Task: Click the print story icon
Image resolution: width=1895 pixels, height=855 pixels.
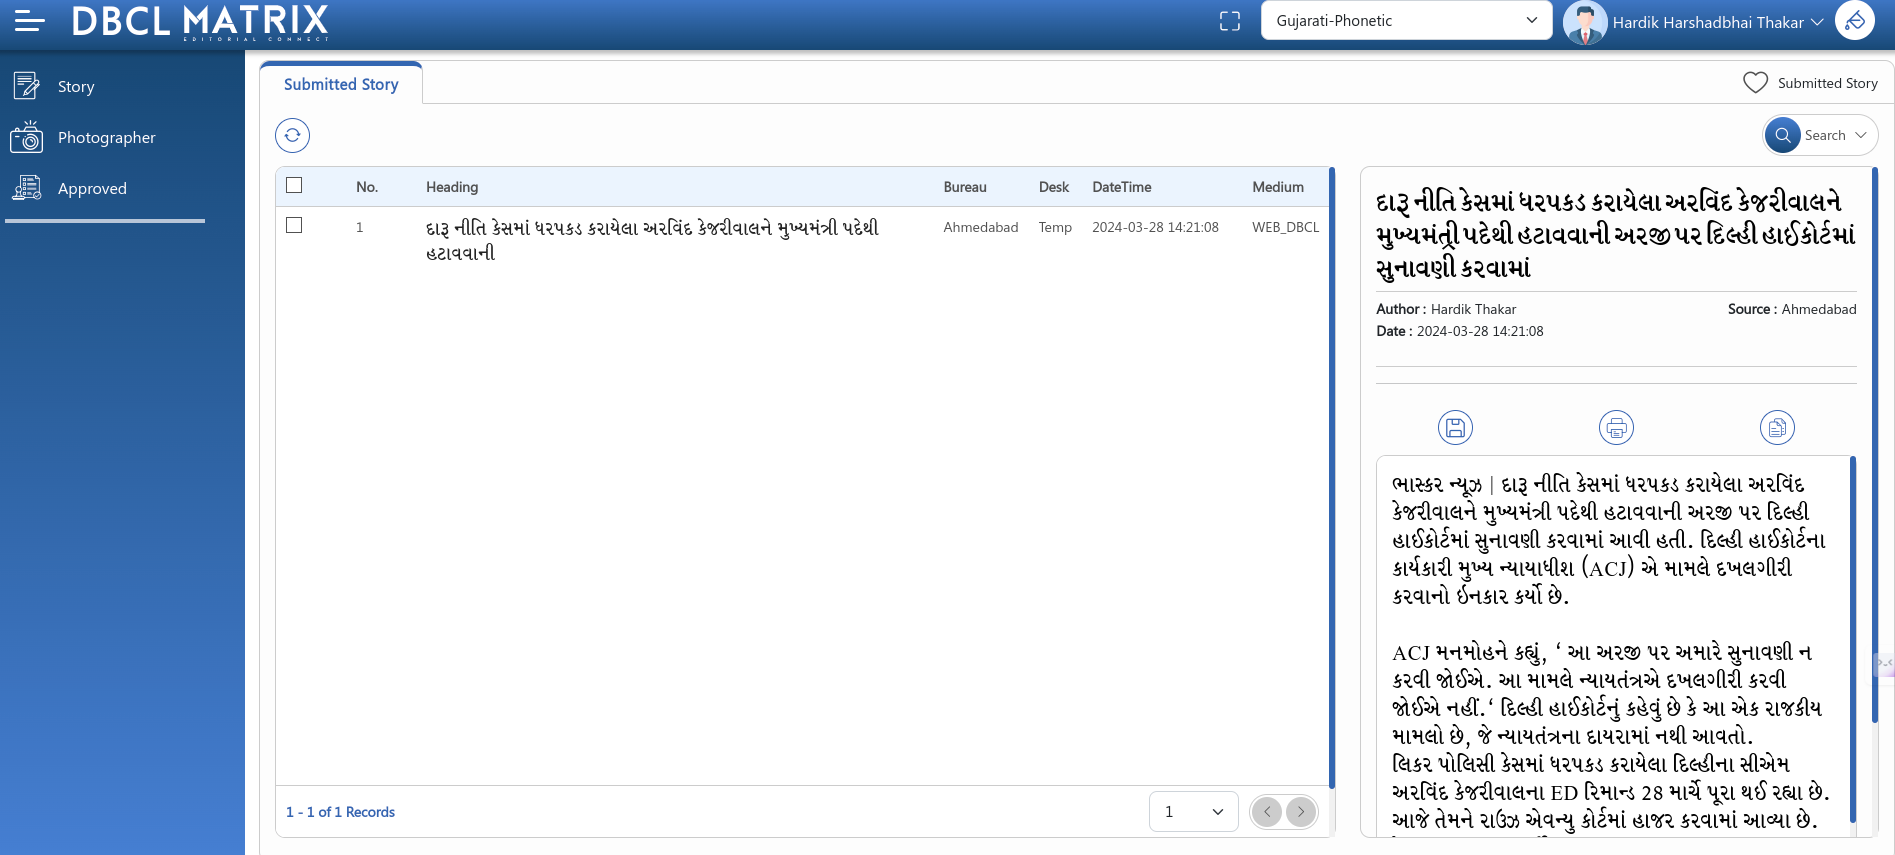Action: pos(1616,428)
